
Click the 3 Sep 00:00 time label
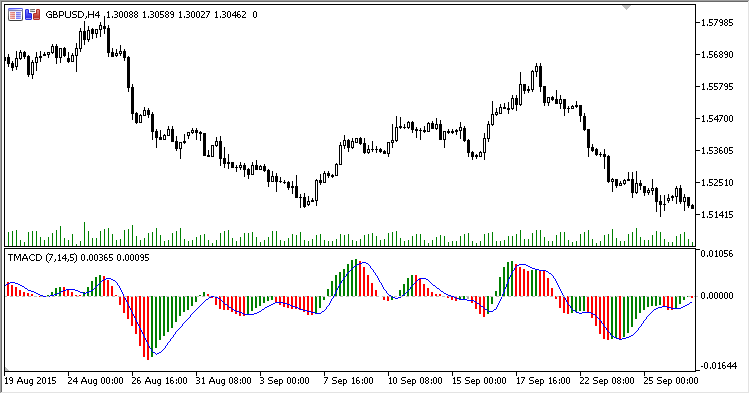[x=285, y=381]
